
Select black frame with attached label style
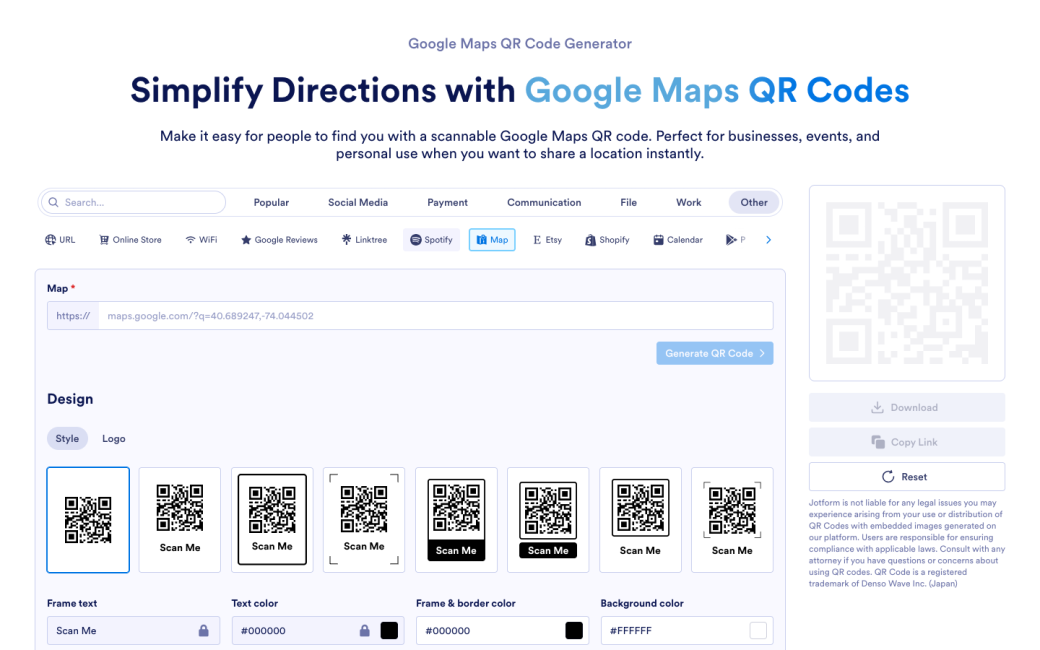point(456,520)
